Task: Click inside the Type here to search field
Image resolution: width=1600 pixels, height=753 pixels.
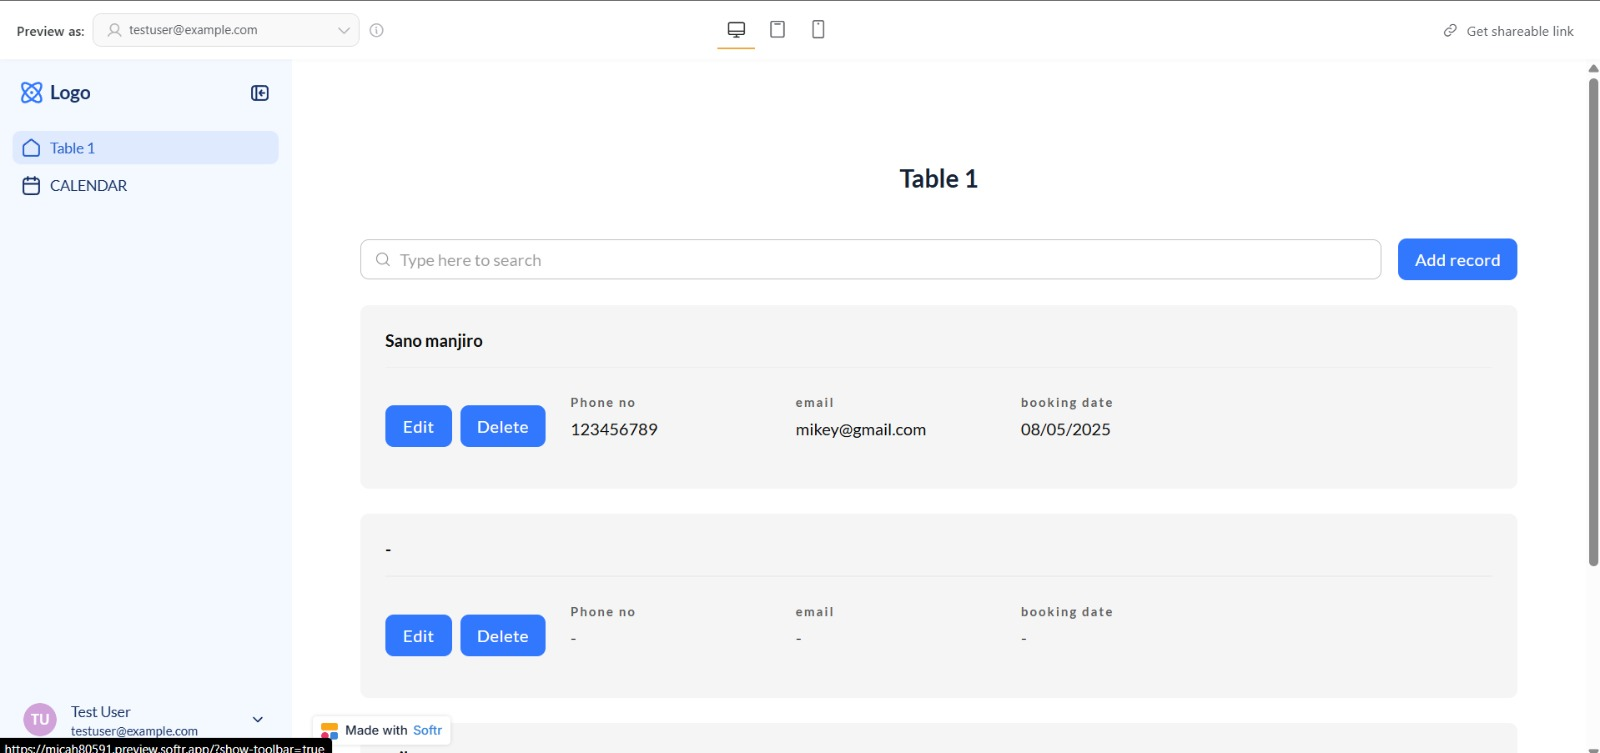Action: pos(870,259)
